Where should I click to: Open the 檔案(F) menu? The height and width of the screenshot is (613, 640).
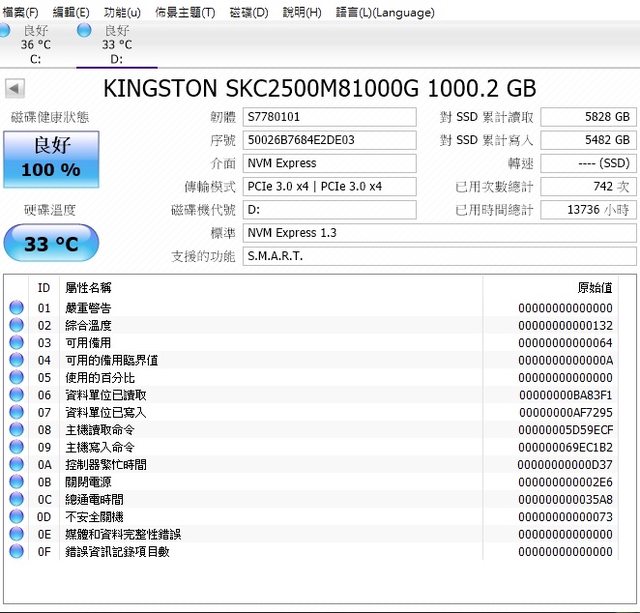(21, 12)
